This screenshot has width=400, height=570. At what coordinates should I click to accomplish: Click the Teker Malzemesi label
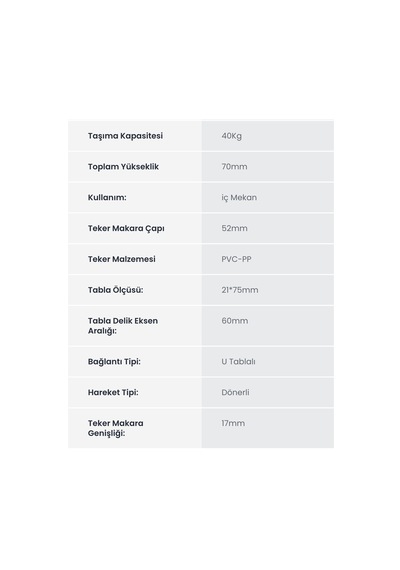tap(121, 259)
